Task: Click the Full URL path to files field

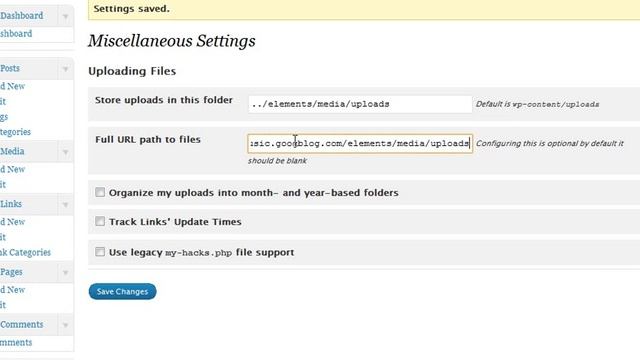Action: coord(360,144)
